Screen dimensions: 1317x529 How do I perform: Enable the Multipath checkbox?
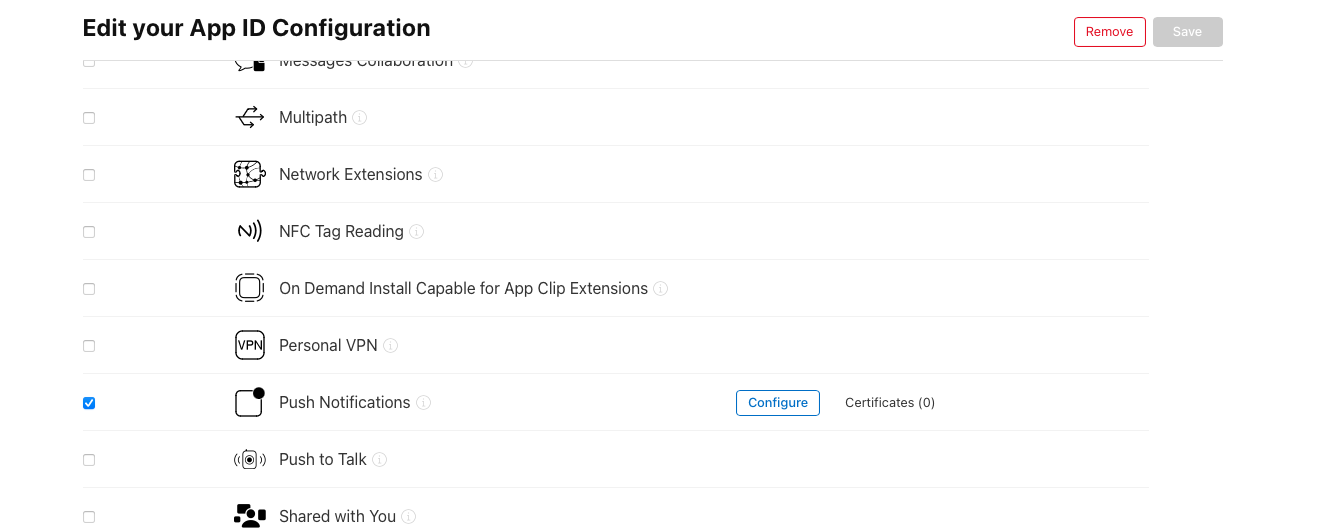[89, 118]
